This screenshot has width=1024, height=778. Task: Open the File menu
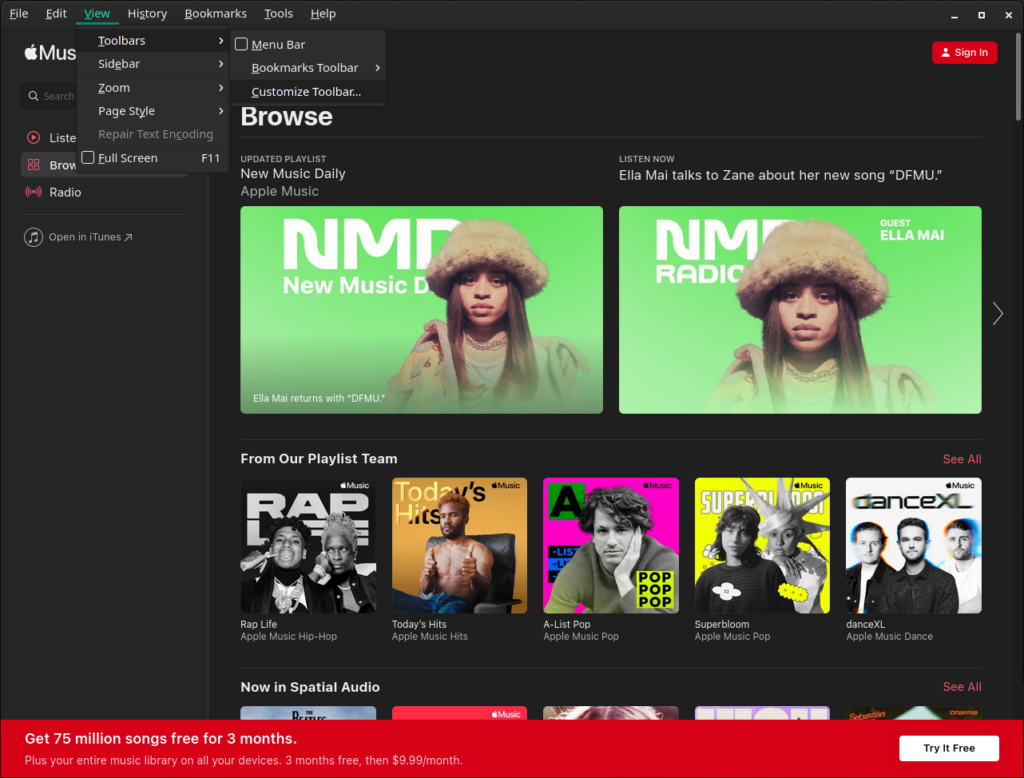click(x=19, y=13)
